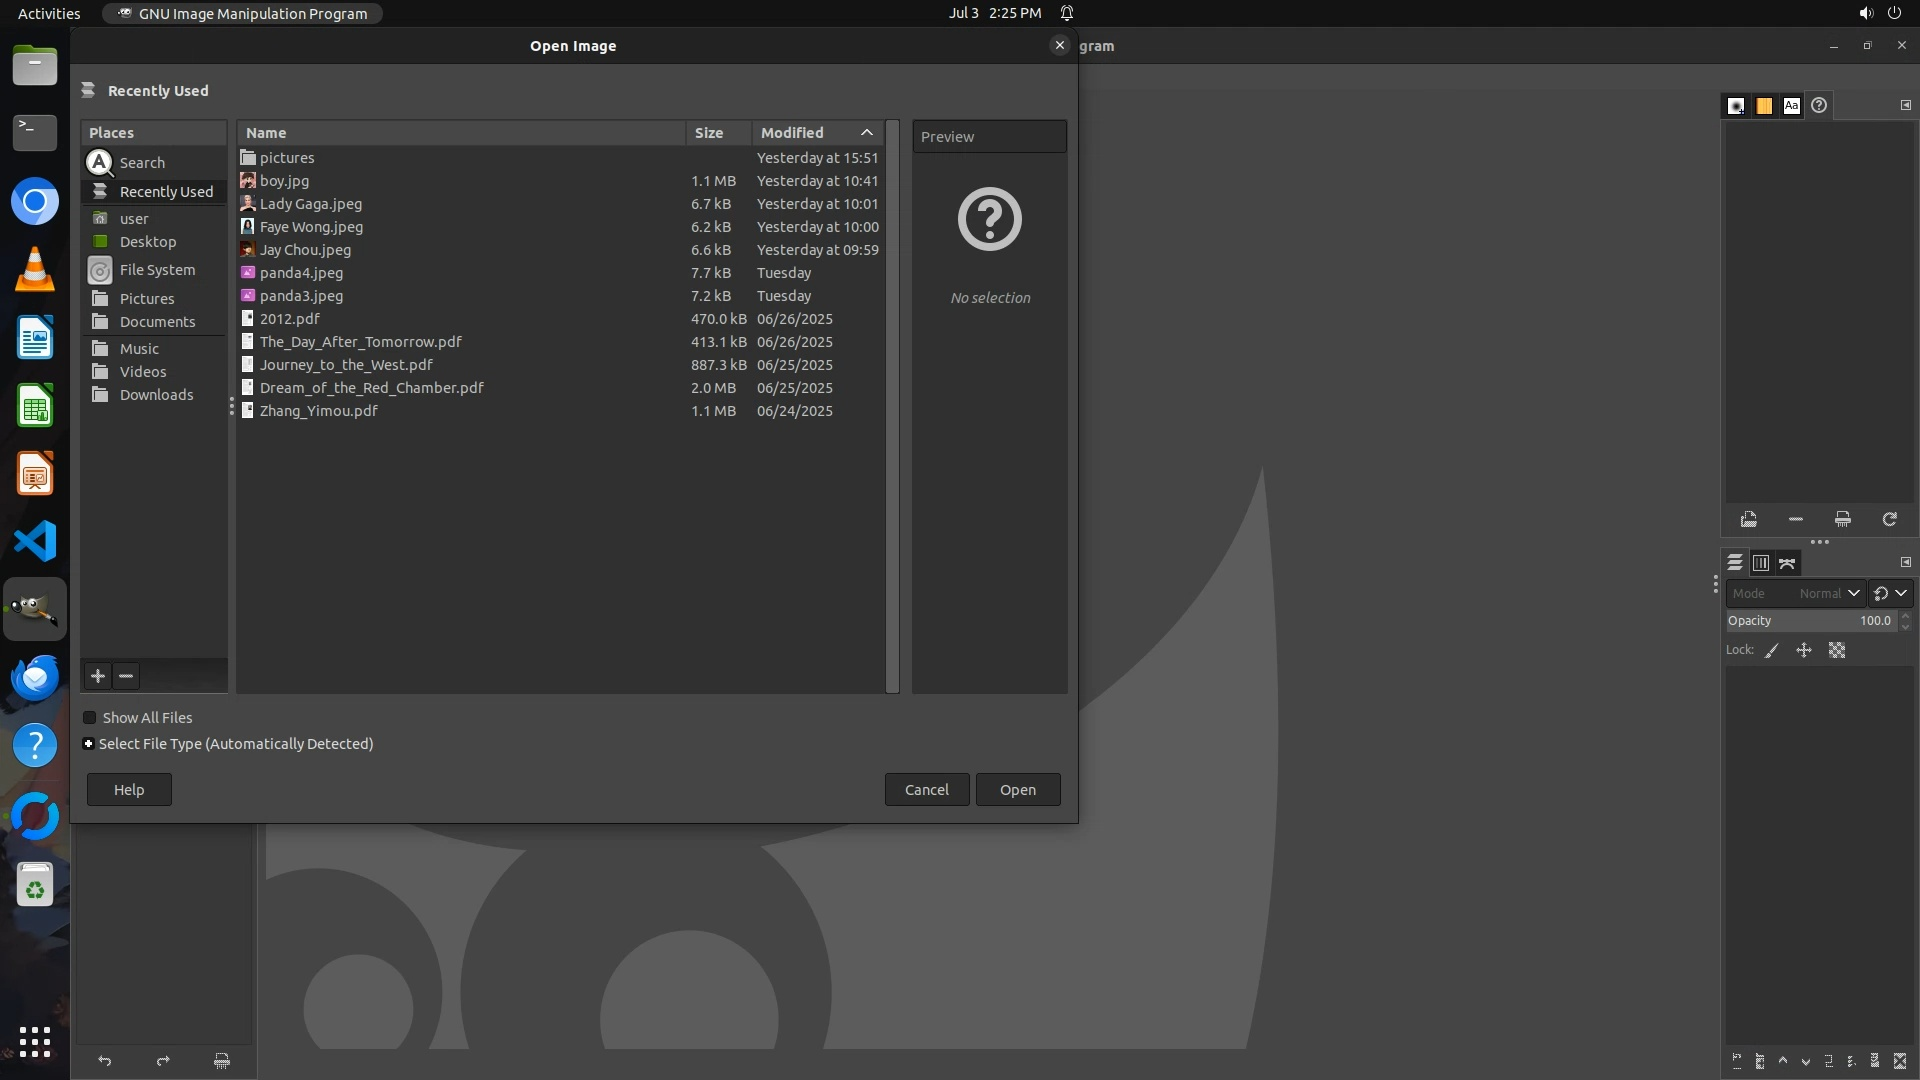This screenshot has width=1920, height=1080.
Task: Click the Open button
Action: coord(1018,790)
